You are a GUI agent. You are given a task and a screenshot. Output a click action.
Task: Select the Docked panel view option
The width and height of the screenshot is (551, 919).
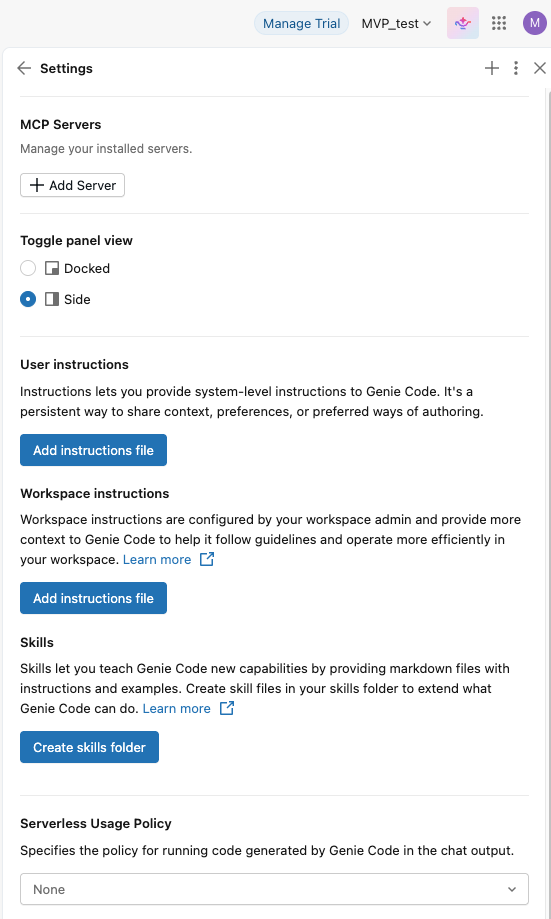pos(28,268)
